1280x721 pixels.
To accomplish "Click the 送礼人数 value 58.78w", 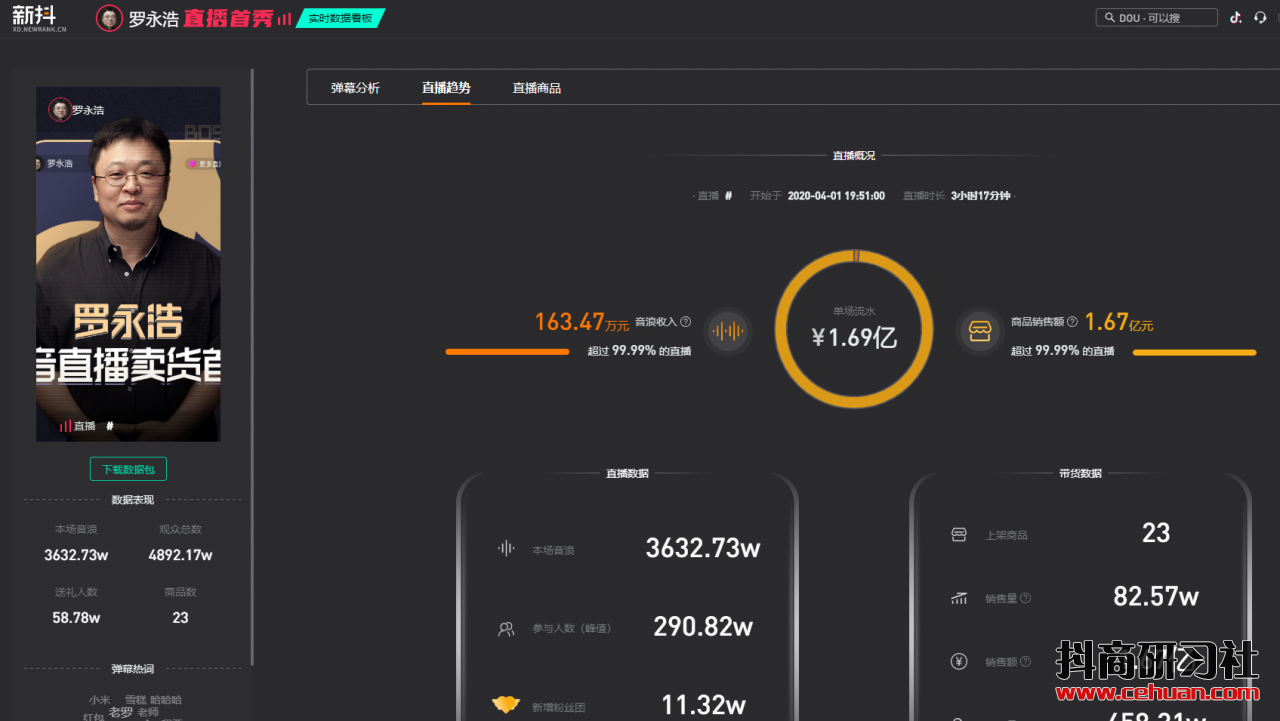I will coord(77,618).
